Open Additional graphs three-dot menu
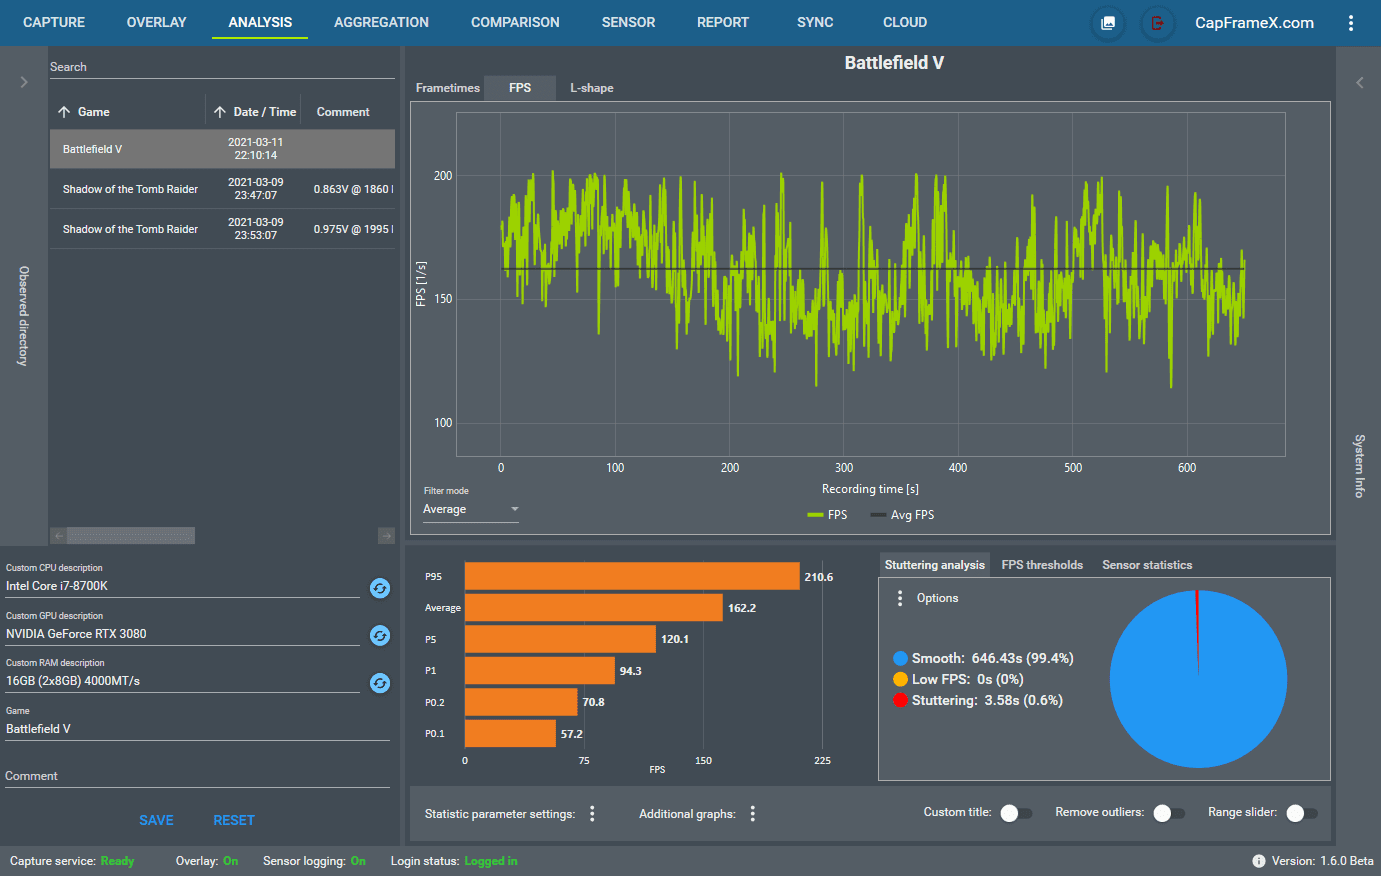The image size is (1381, 876). click(x=753, y=814)
